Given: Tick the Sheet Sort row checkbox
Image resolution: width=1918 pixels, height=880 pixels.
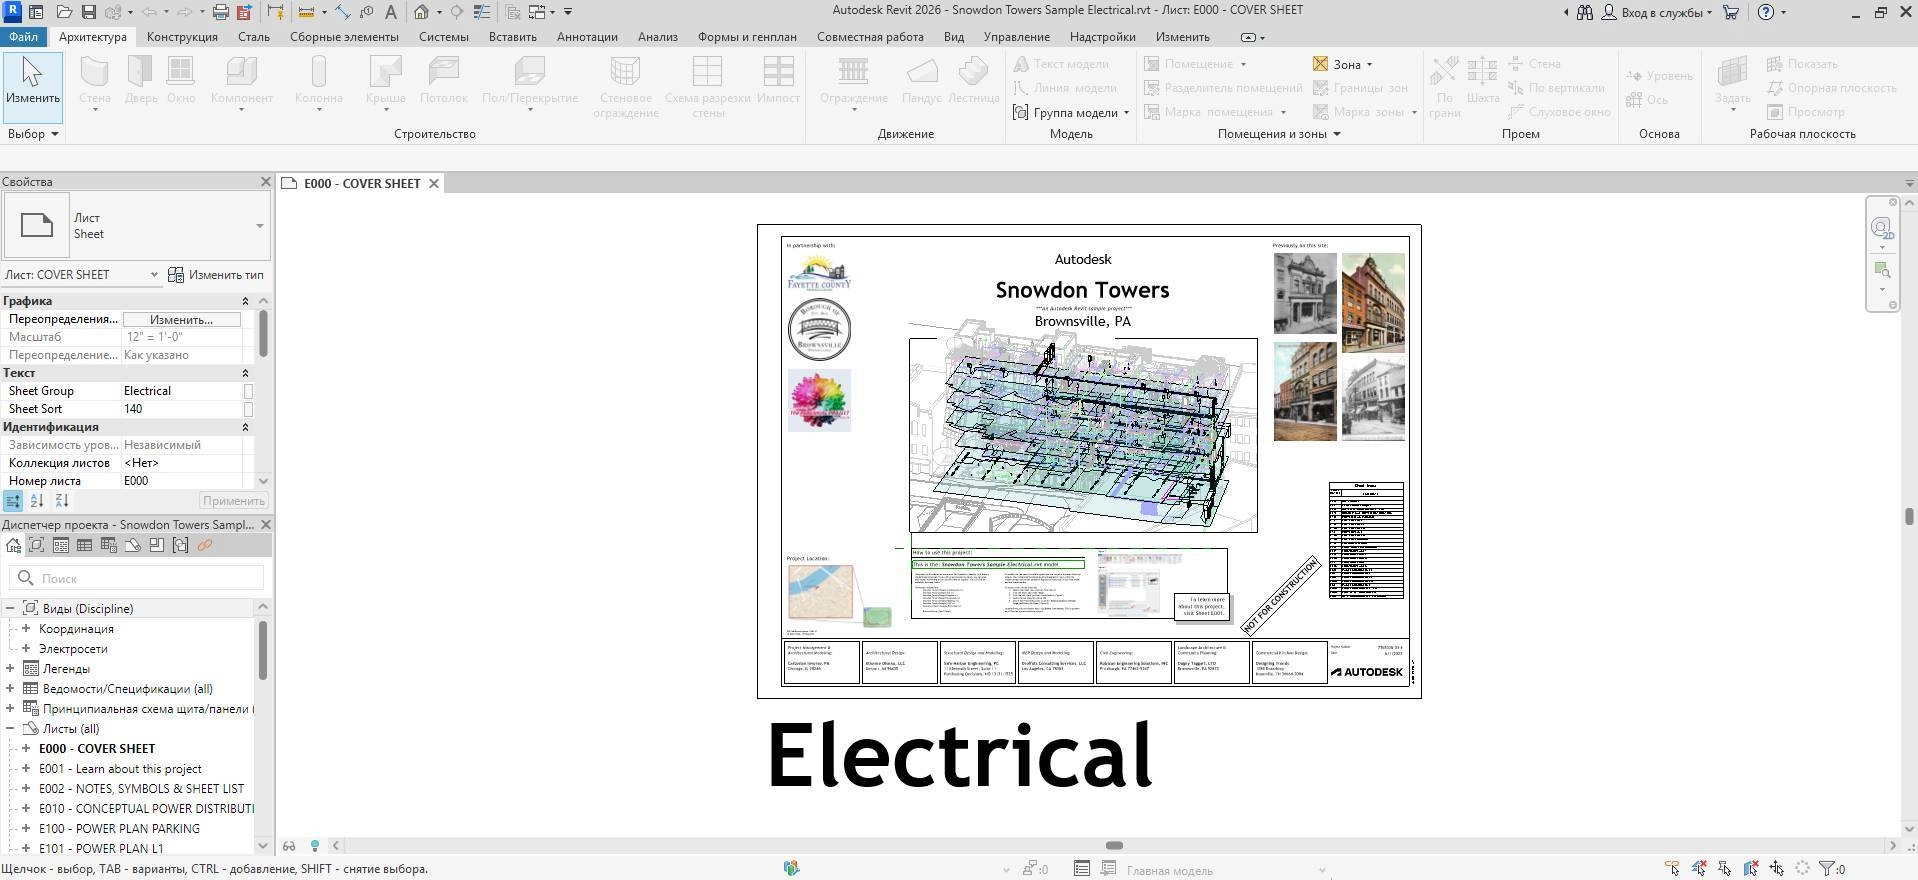Looking at the screenshot, I should click(249, 409).
